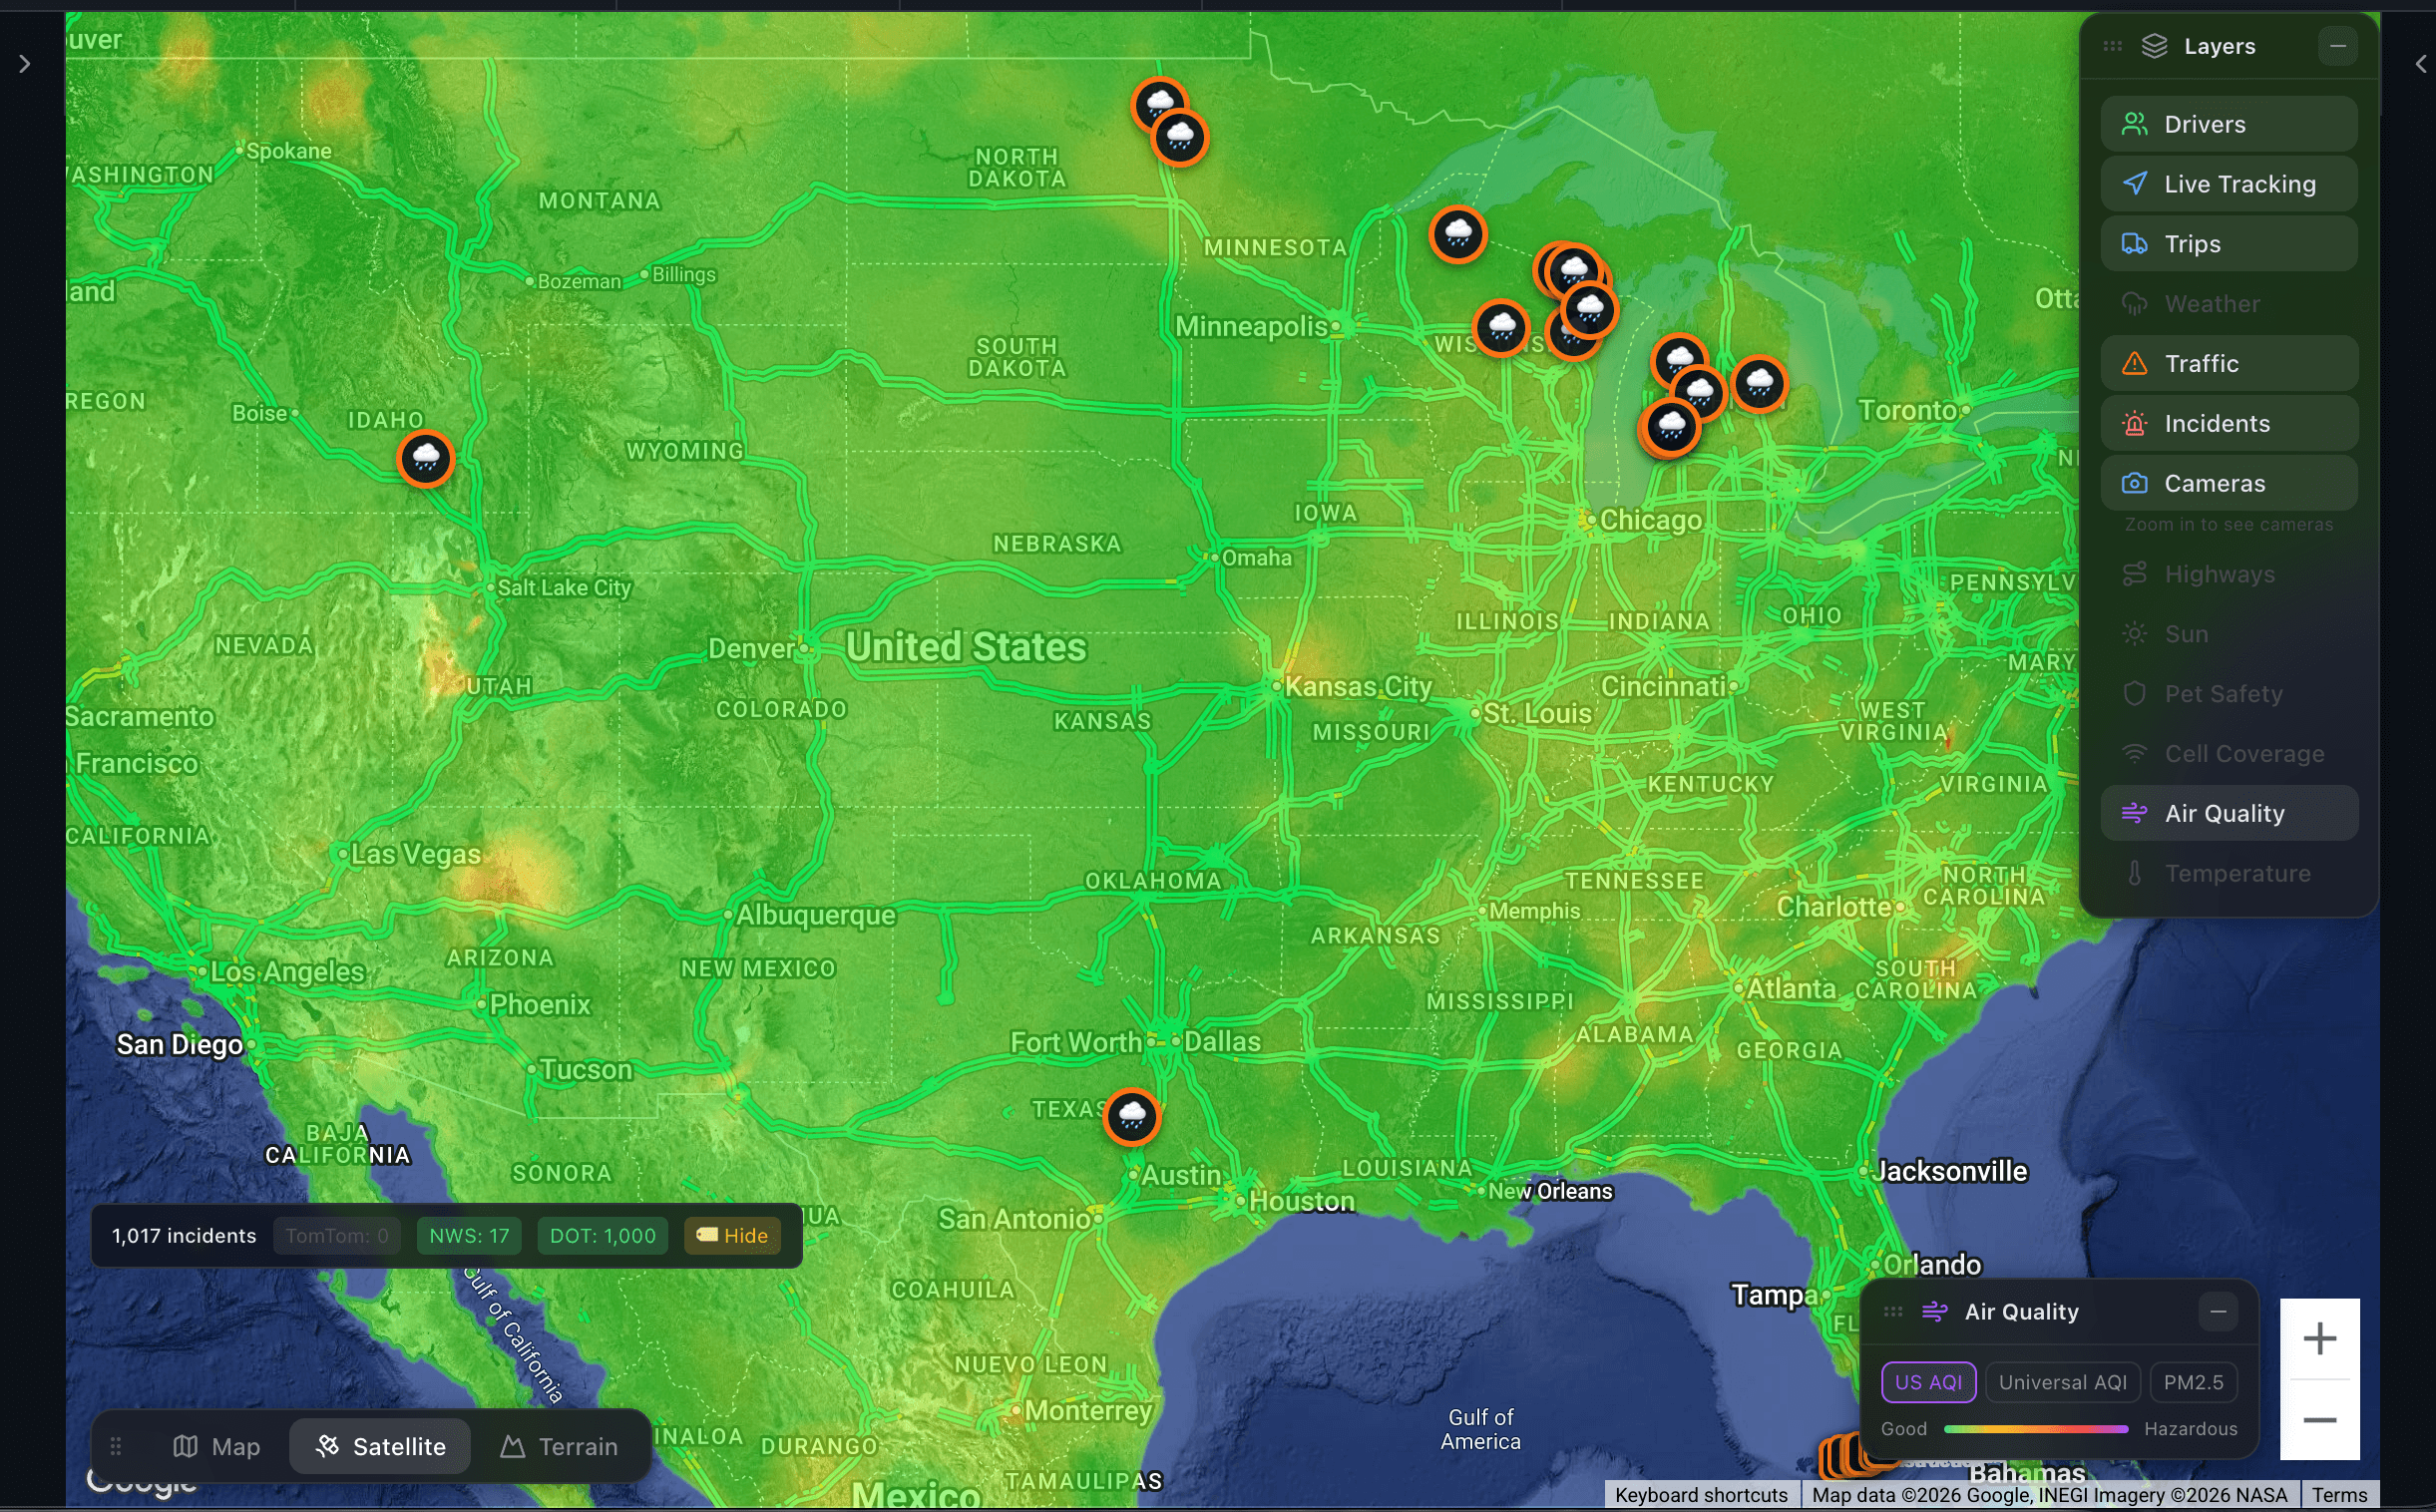Collapse the Layers panel

point(2338,45)
